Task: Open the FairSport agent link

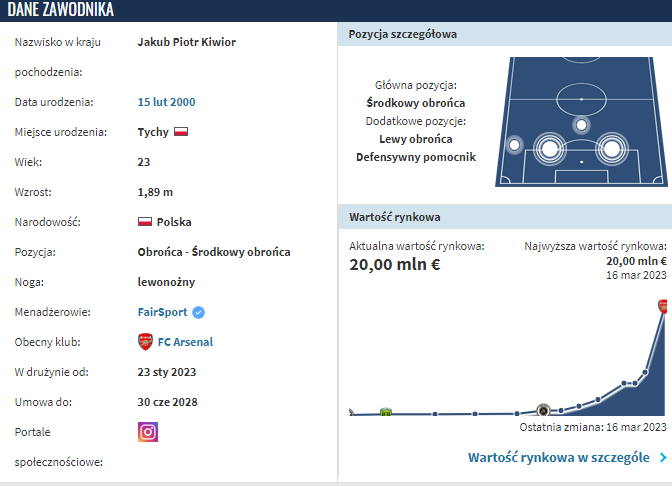Action: pos(162,312)
